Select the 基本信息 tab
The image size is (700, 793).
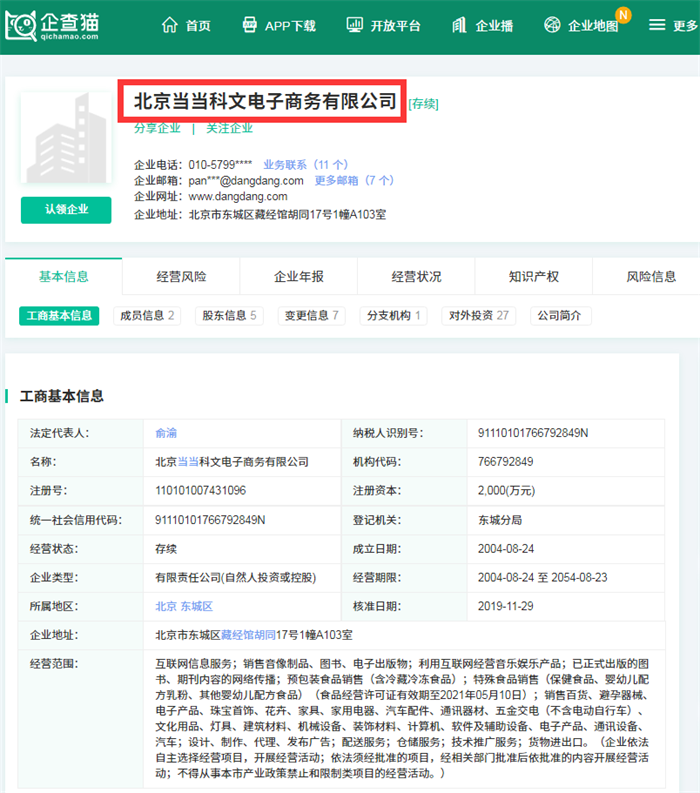tap(64, 277)
